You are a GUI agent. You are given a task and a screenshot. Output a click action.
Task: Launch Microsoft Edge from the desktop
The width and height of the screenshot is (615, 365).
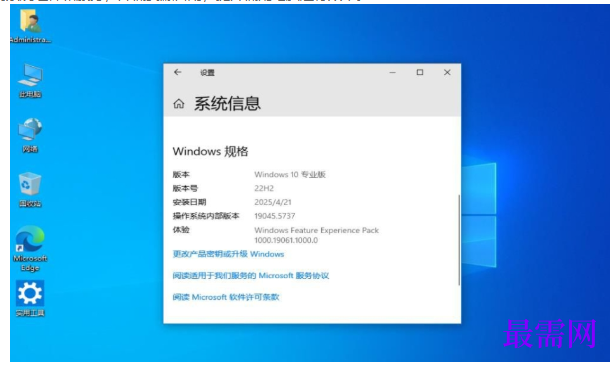30,249
